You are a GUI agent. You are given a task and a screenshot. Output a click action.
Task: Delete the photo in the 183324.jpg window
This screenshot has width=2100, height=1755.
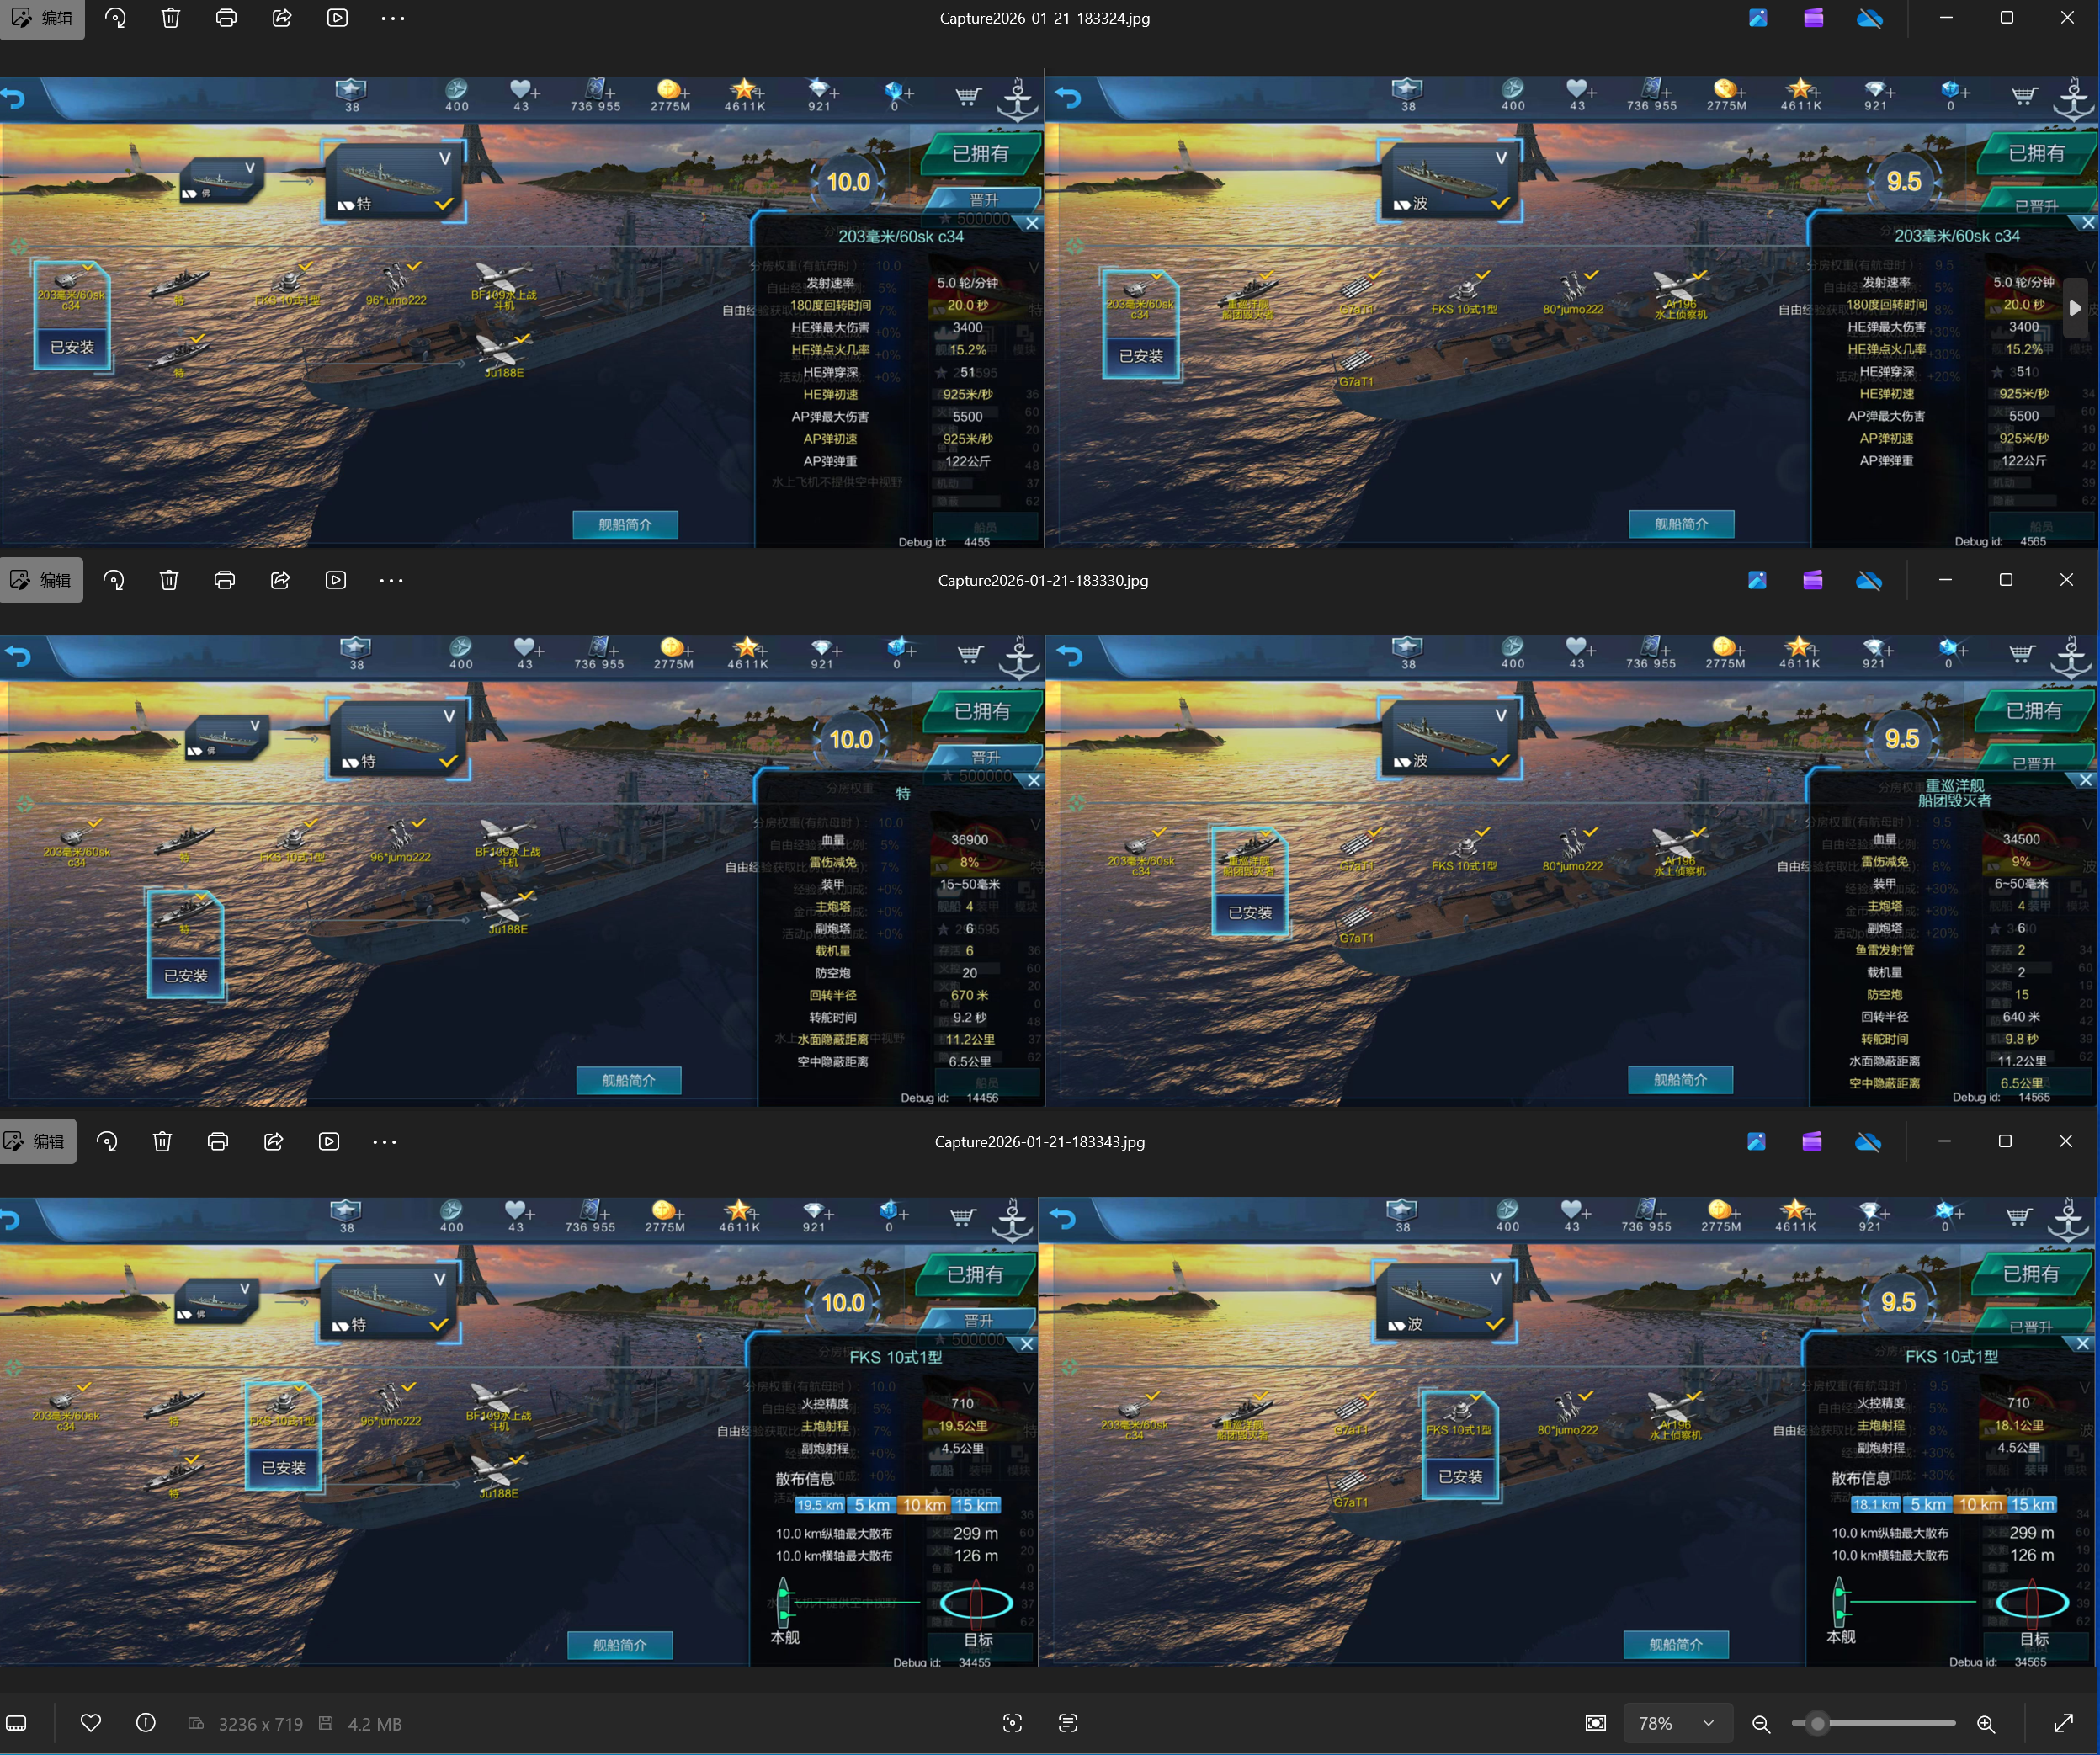[171, 18]
